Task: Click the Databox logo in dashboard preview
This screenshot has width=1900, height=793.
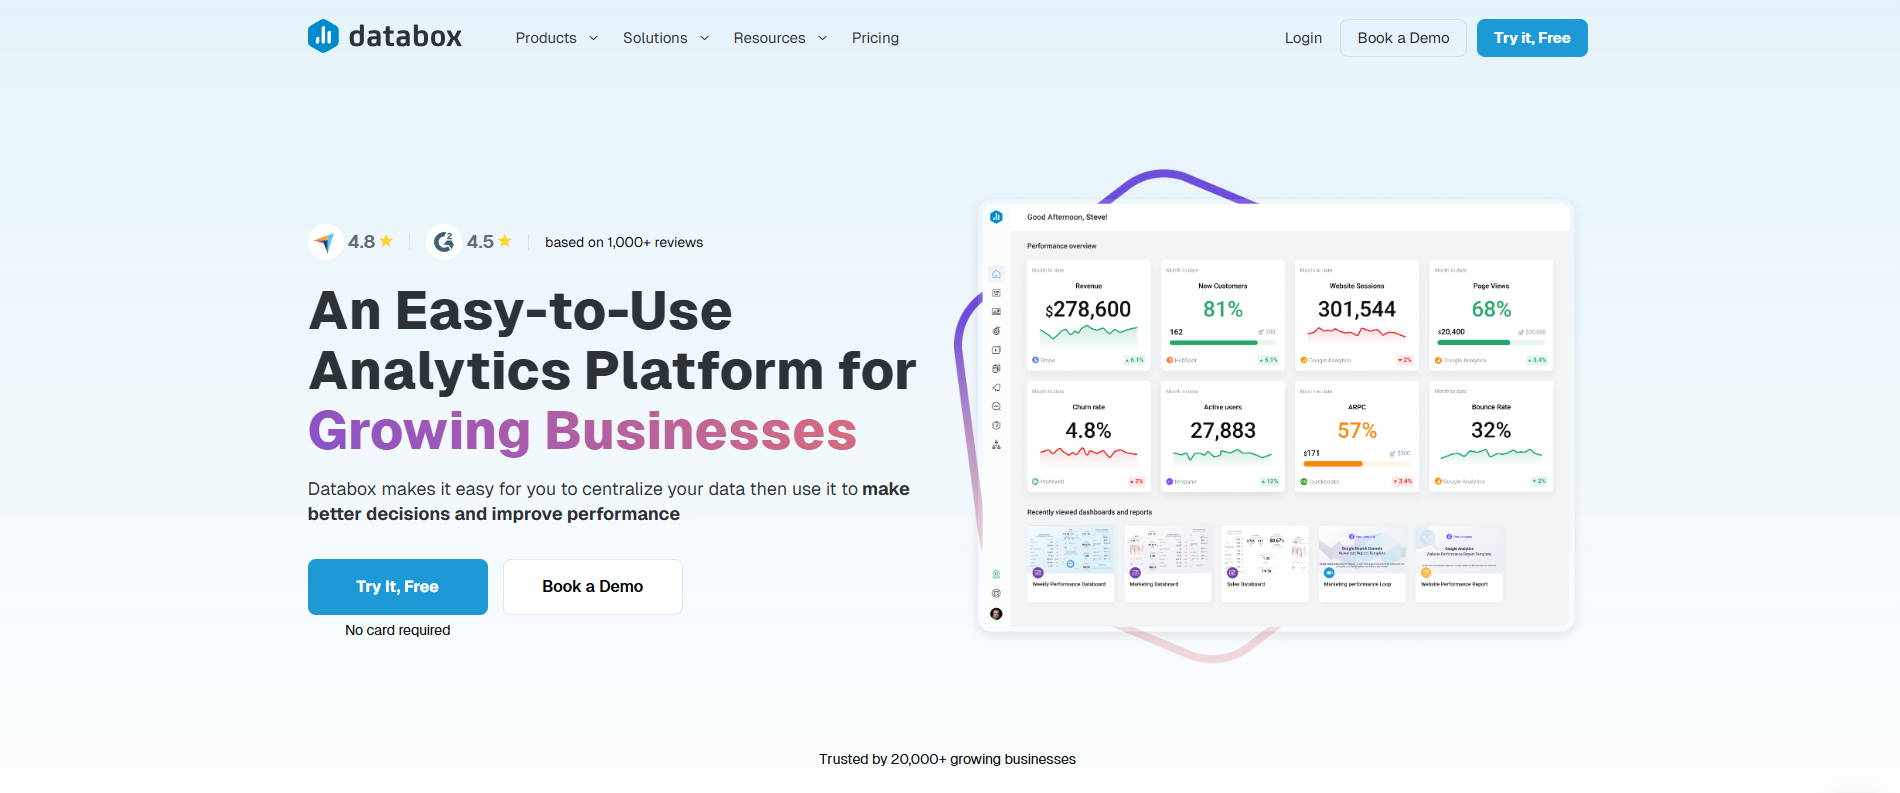Action: point(996,217)
